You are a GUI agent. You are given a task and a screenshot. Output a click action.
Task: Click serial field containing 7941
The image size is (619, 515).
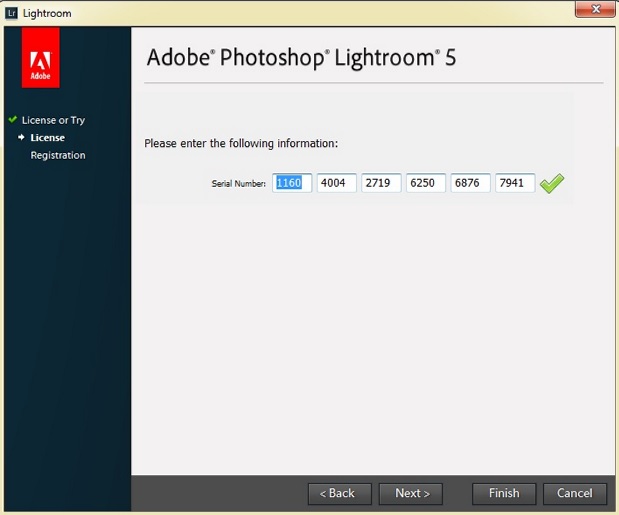click(x=515, y=183)
